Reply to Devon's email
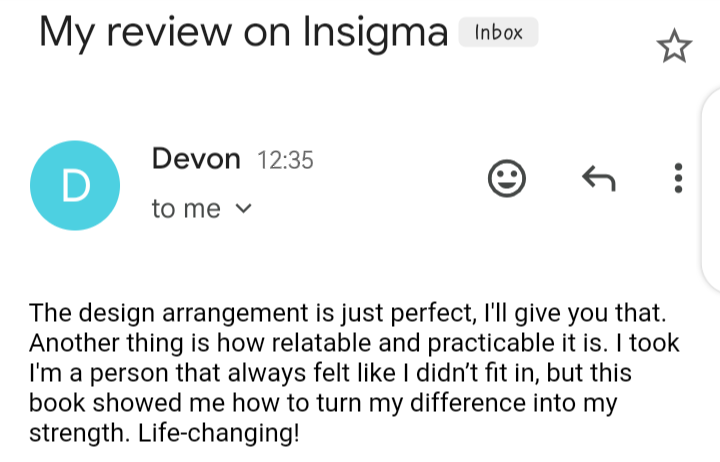The image size is (720, 462). (598, 179)
